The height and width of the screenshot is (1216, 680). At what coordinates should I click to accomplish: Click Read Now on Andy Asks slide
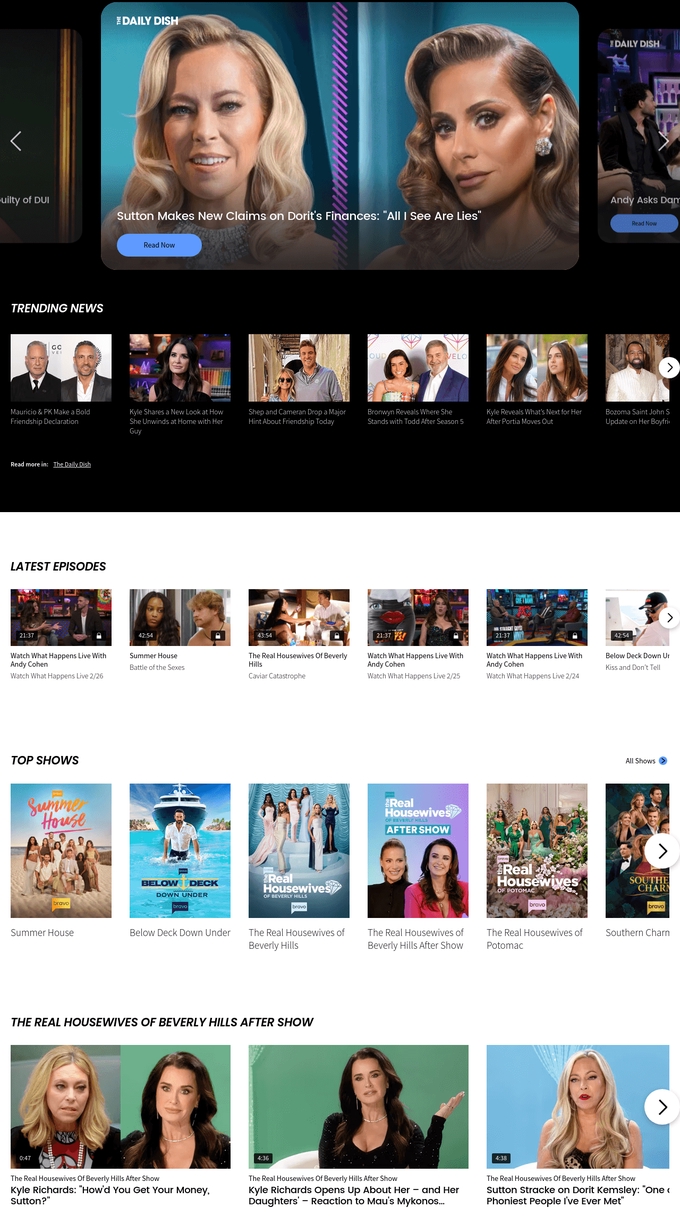(x=644, y=224)
